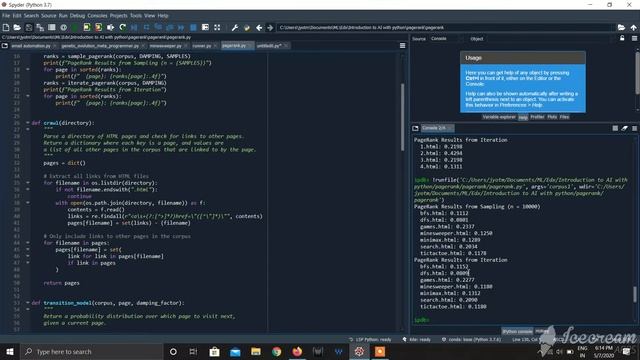Open Windows Start menu
This screenshot has height=360, width=640.
click(x=10, y=351)
